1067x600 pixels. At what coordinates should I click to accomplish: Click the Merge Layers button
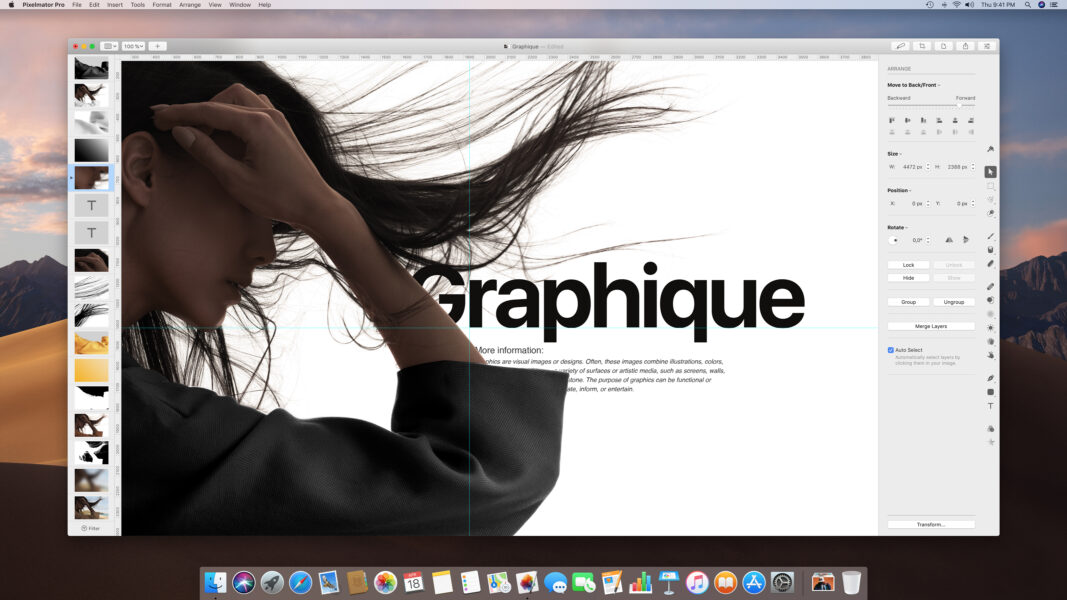pyautogui.click(x=931, y=325)
